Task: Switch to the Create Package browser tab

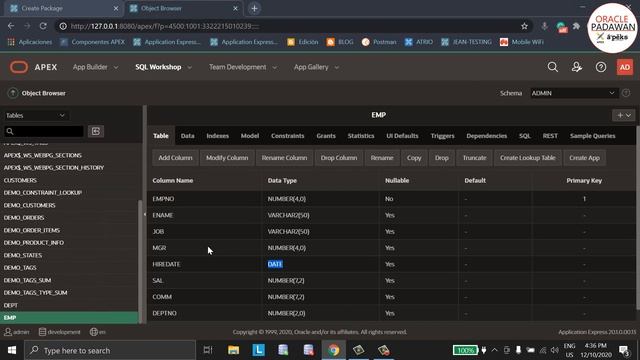Action: (63, 8)
